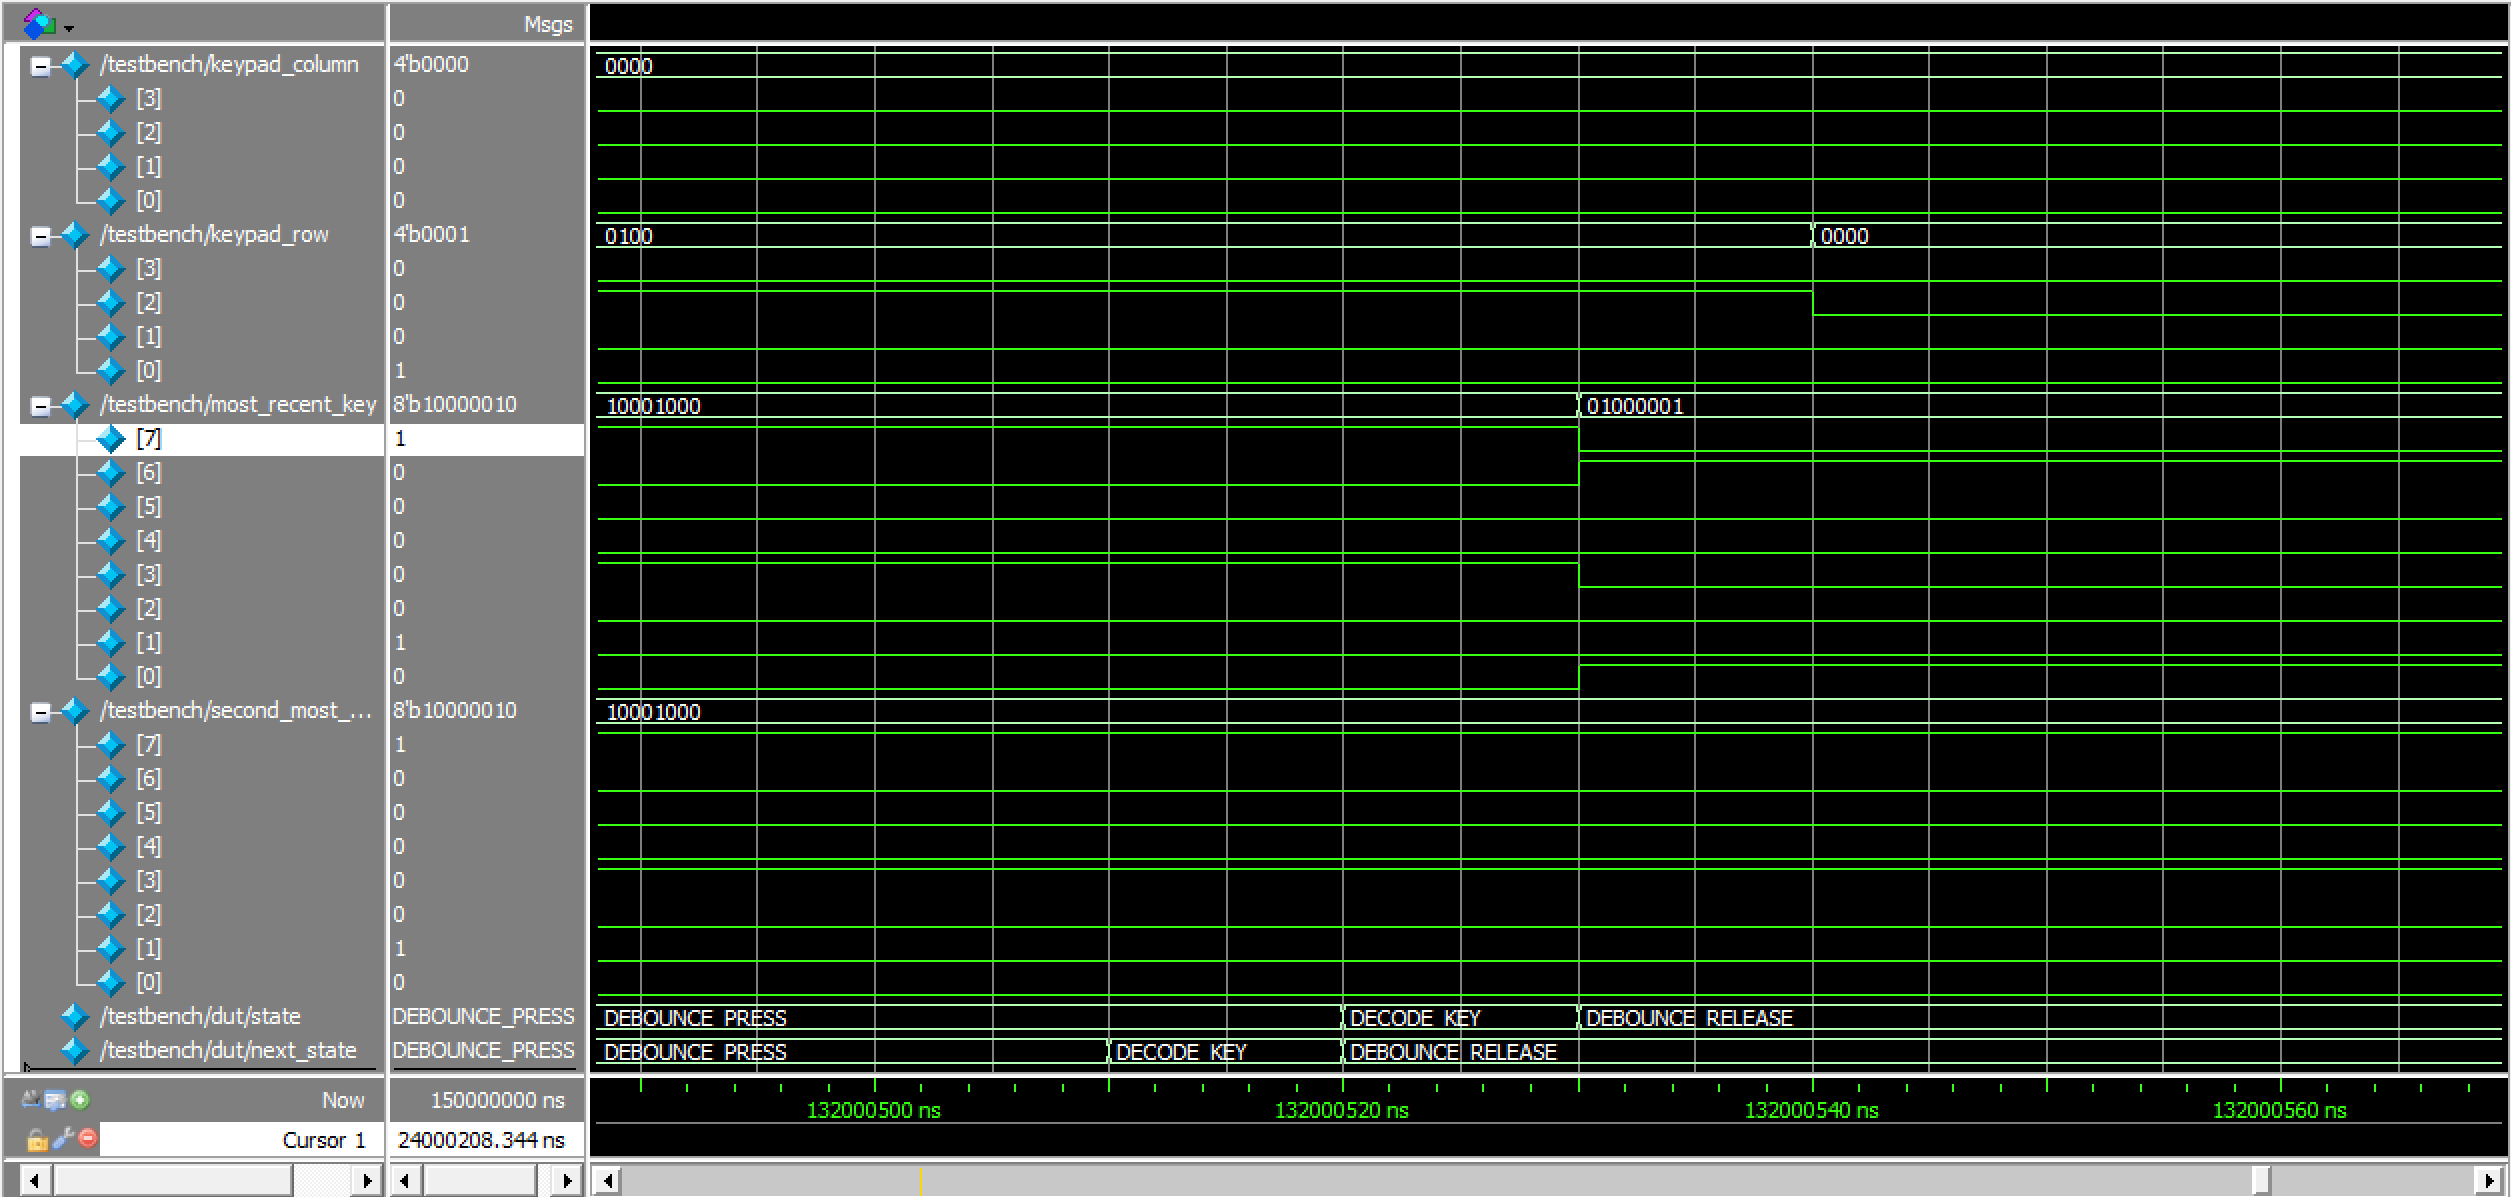The height and width of the screenshot is (1197, 2511).
Task: Click the Msgs column header
Action: (x=547, y=25)
